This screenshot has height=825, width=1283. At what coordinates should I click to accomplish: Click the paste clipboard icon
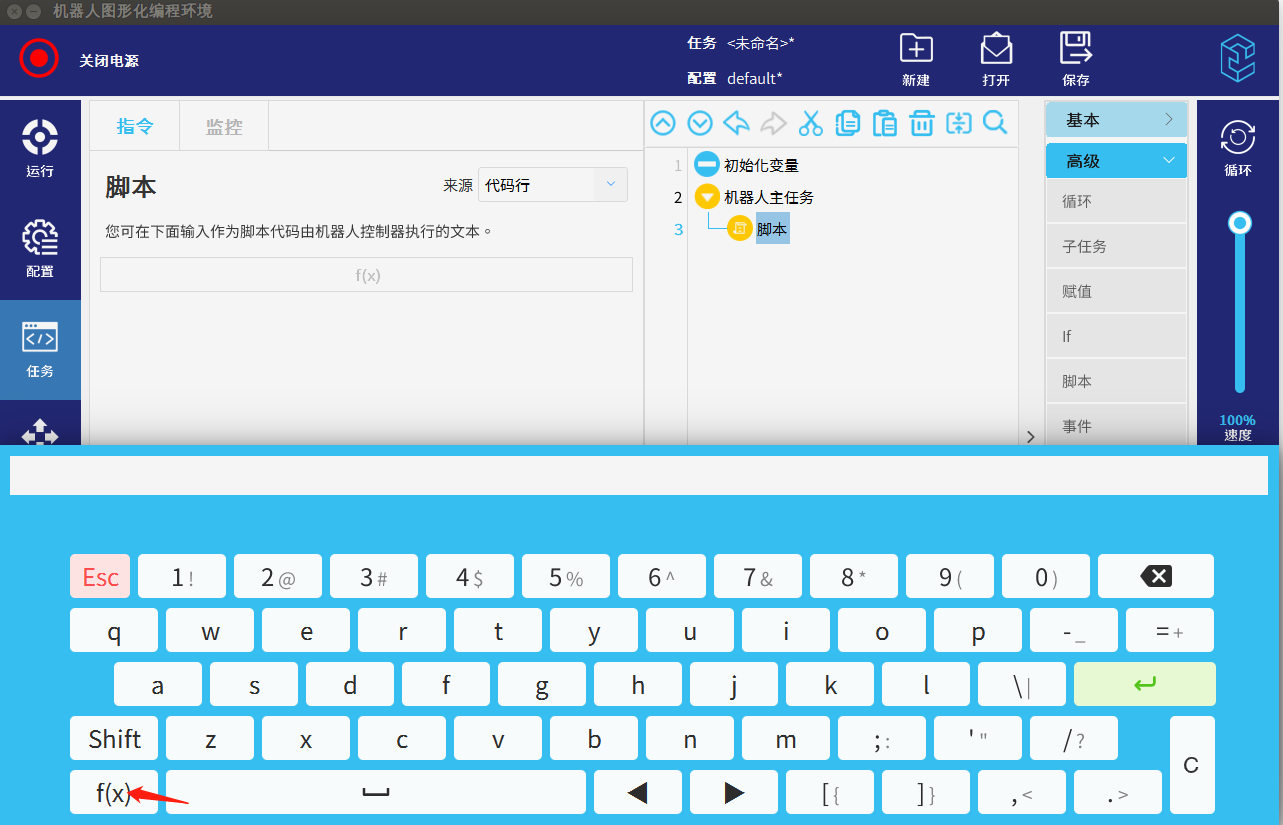click(885, 123)
